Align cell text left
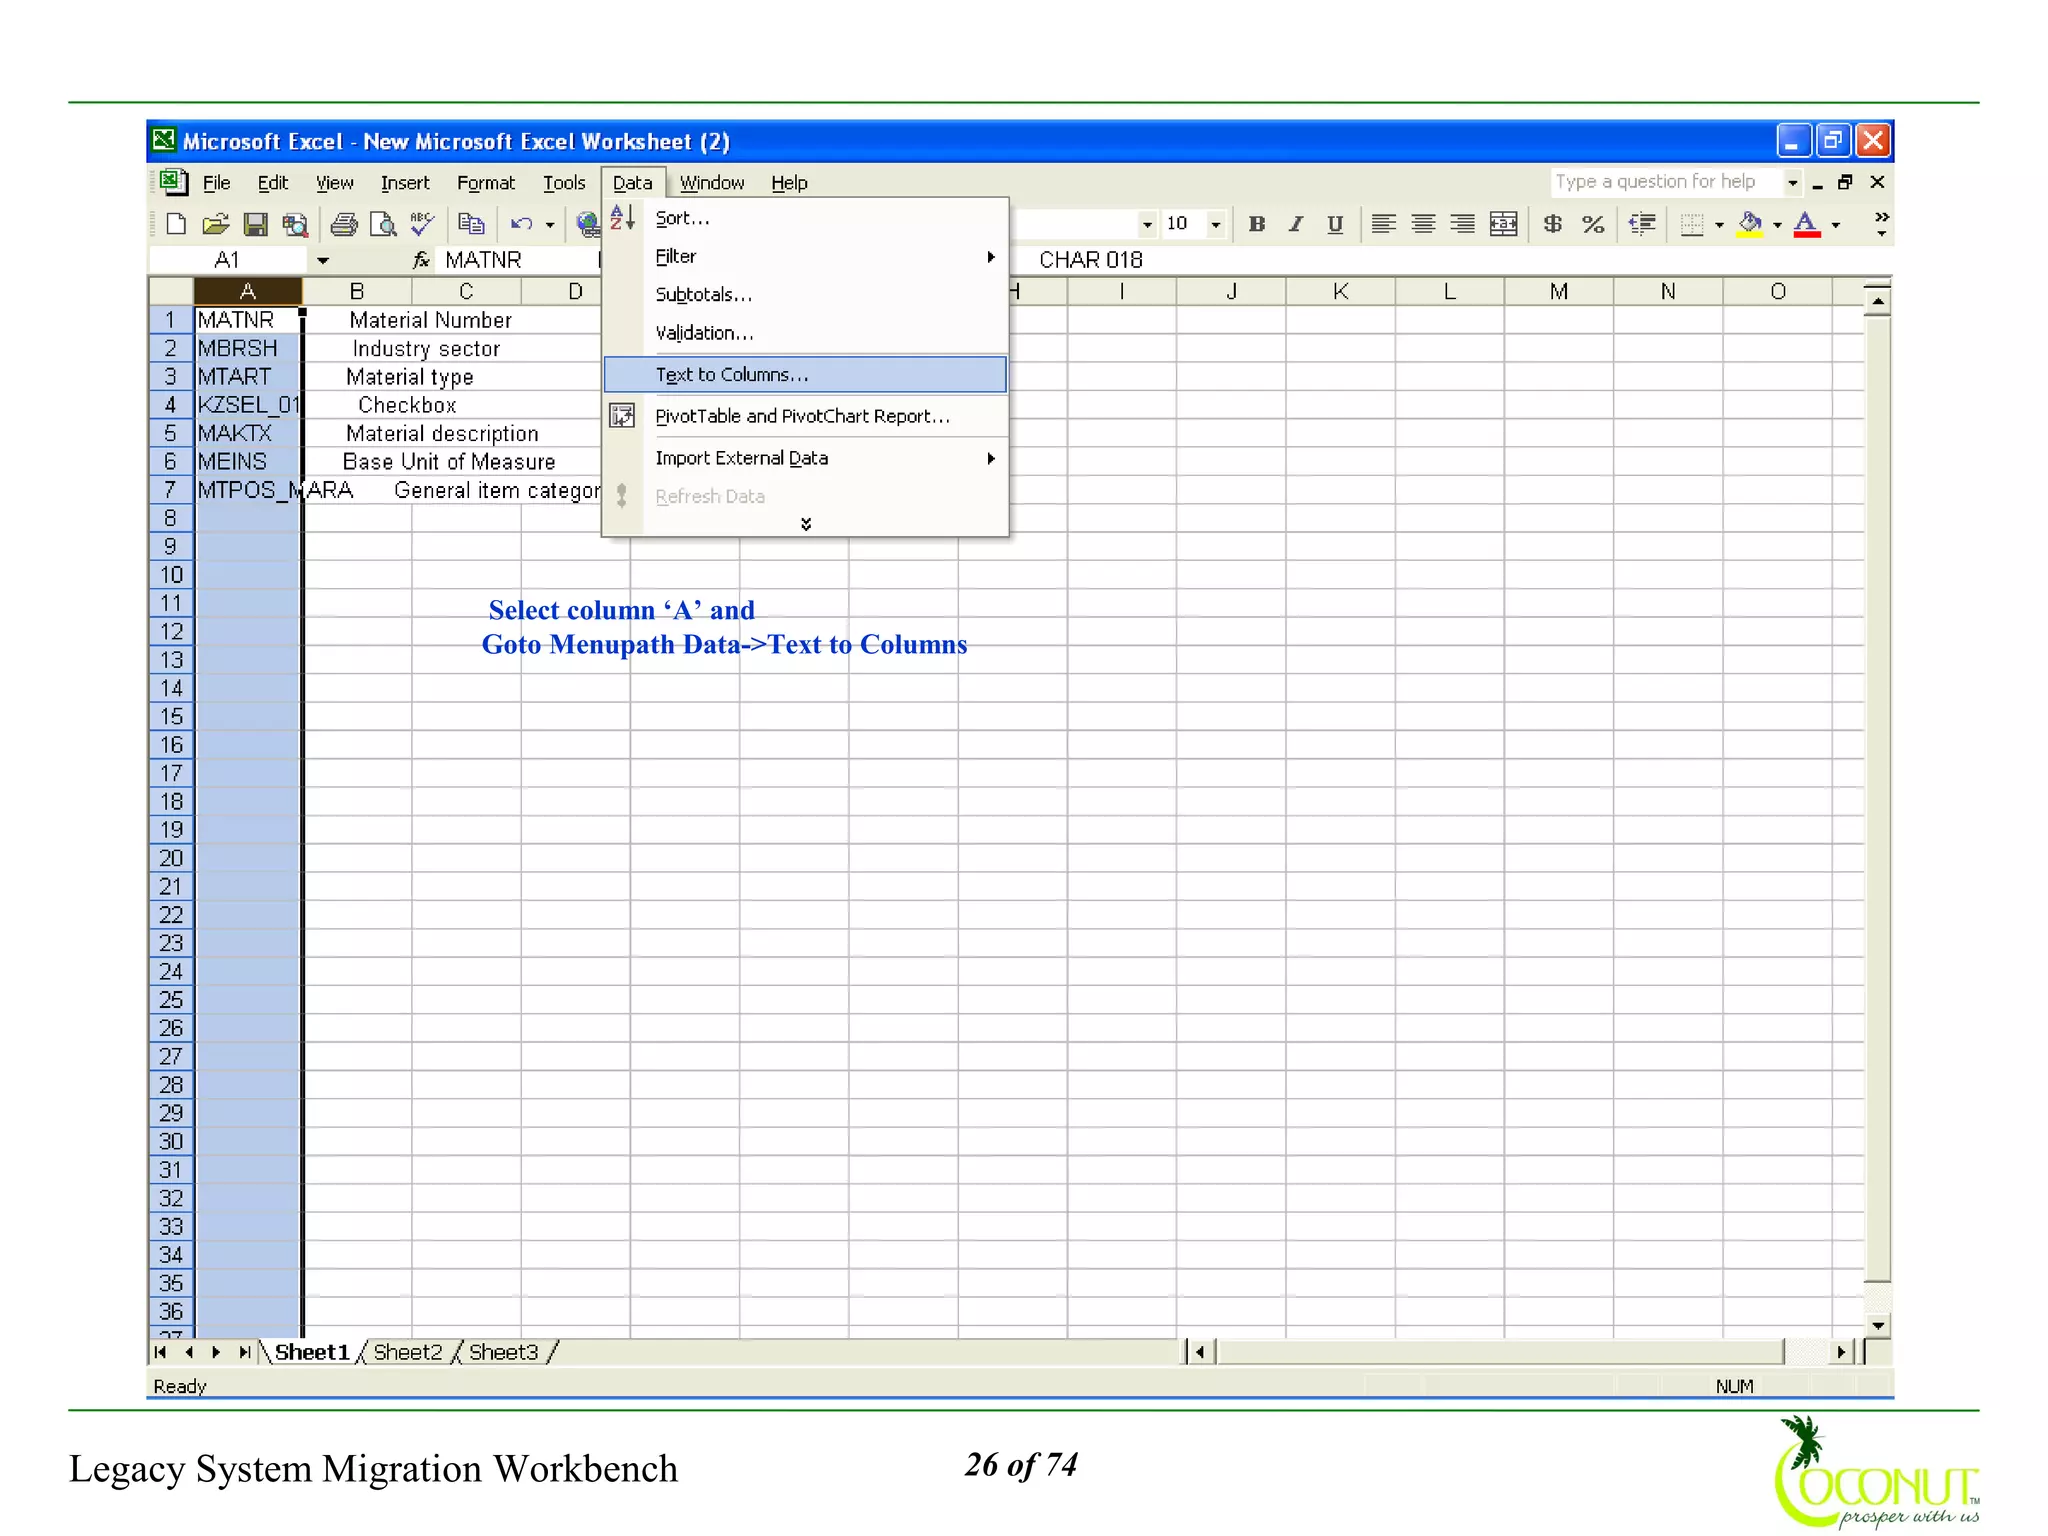This screenshot has height=1536, width=2048. point(1383,224)
